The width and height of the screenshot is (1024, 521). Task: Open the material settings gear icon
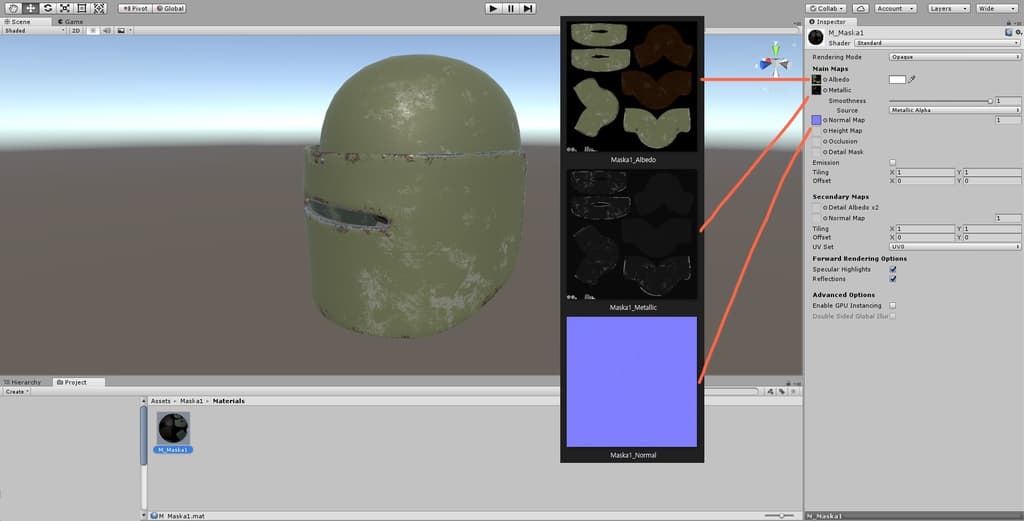point(1018,33)
